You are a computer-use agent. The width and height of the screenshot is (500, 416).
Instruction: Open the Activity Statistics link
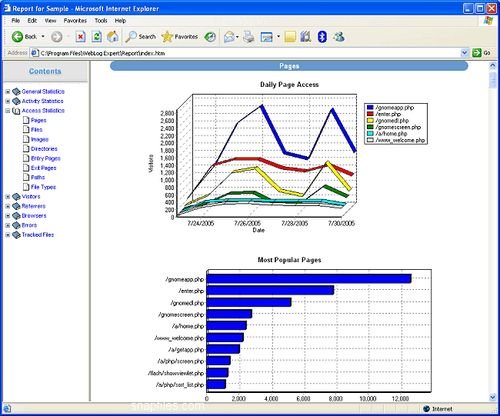tap(42, 101)
